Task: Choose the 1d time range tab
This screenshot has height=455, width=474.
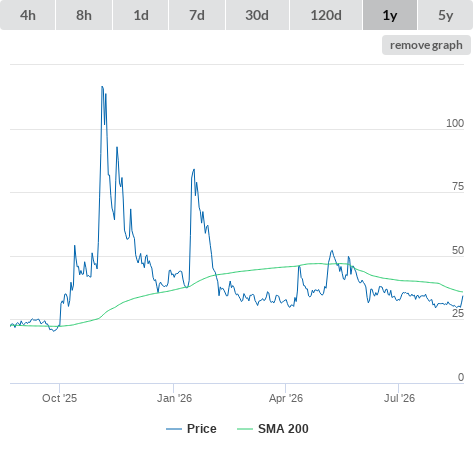Action: coord(141,15)
